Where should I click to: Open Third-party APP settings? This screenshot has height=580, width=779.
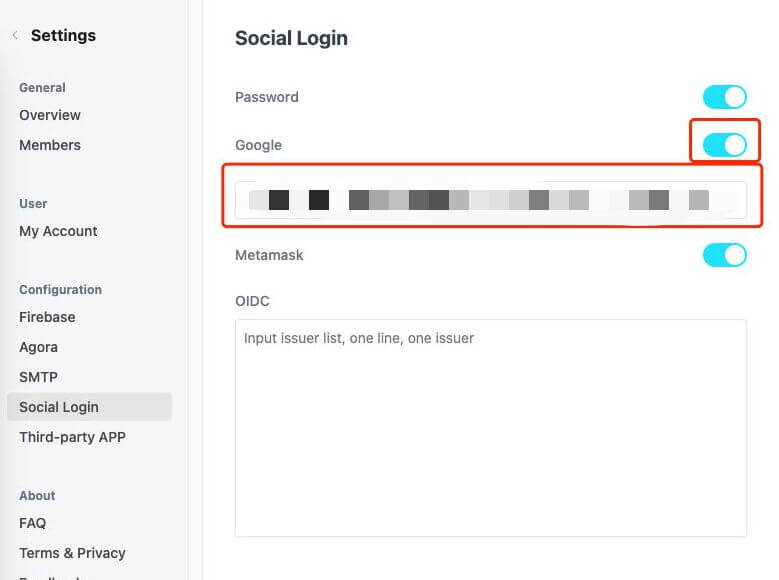point(72,437)
